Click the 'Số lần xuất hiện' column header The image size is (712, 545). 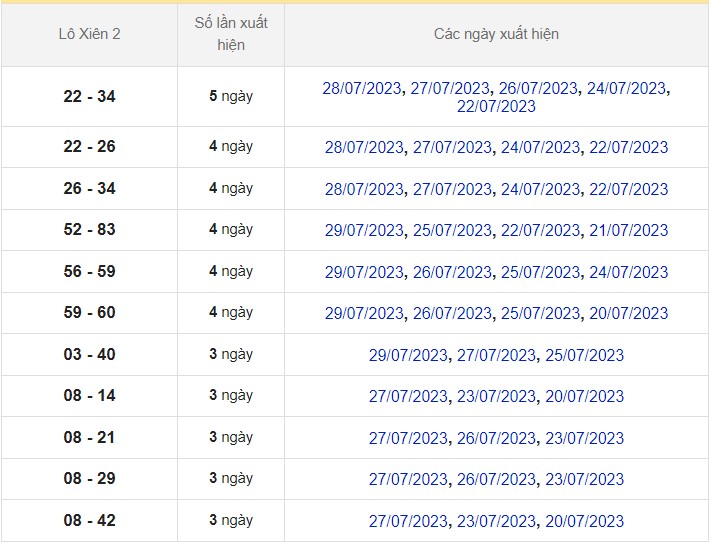(x=231, y=35)
